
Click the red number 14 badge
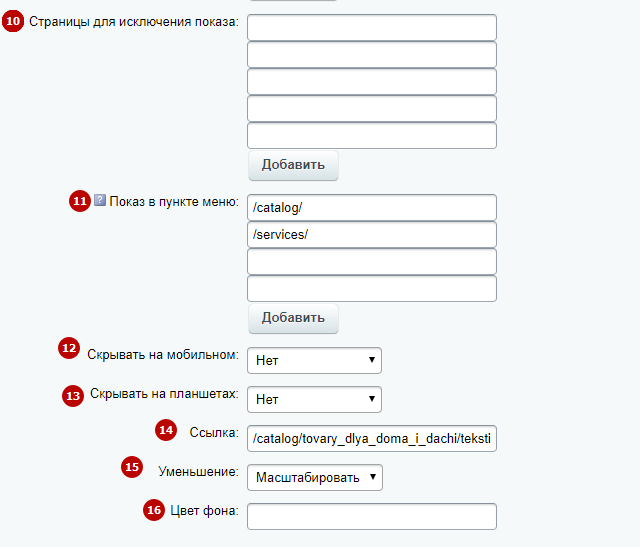(x=166, y=430)
